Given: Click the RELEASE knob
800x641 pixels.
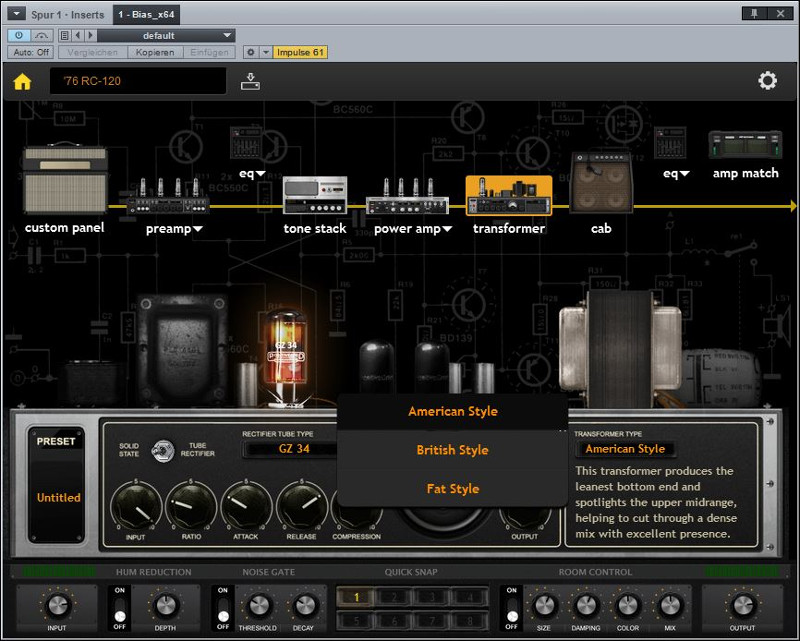Looking at the screenshot, I should pos(302,507).
